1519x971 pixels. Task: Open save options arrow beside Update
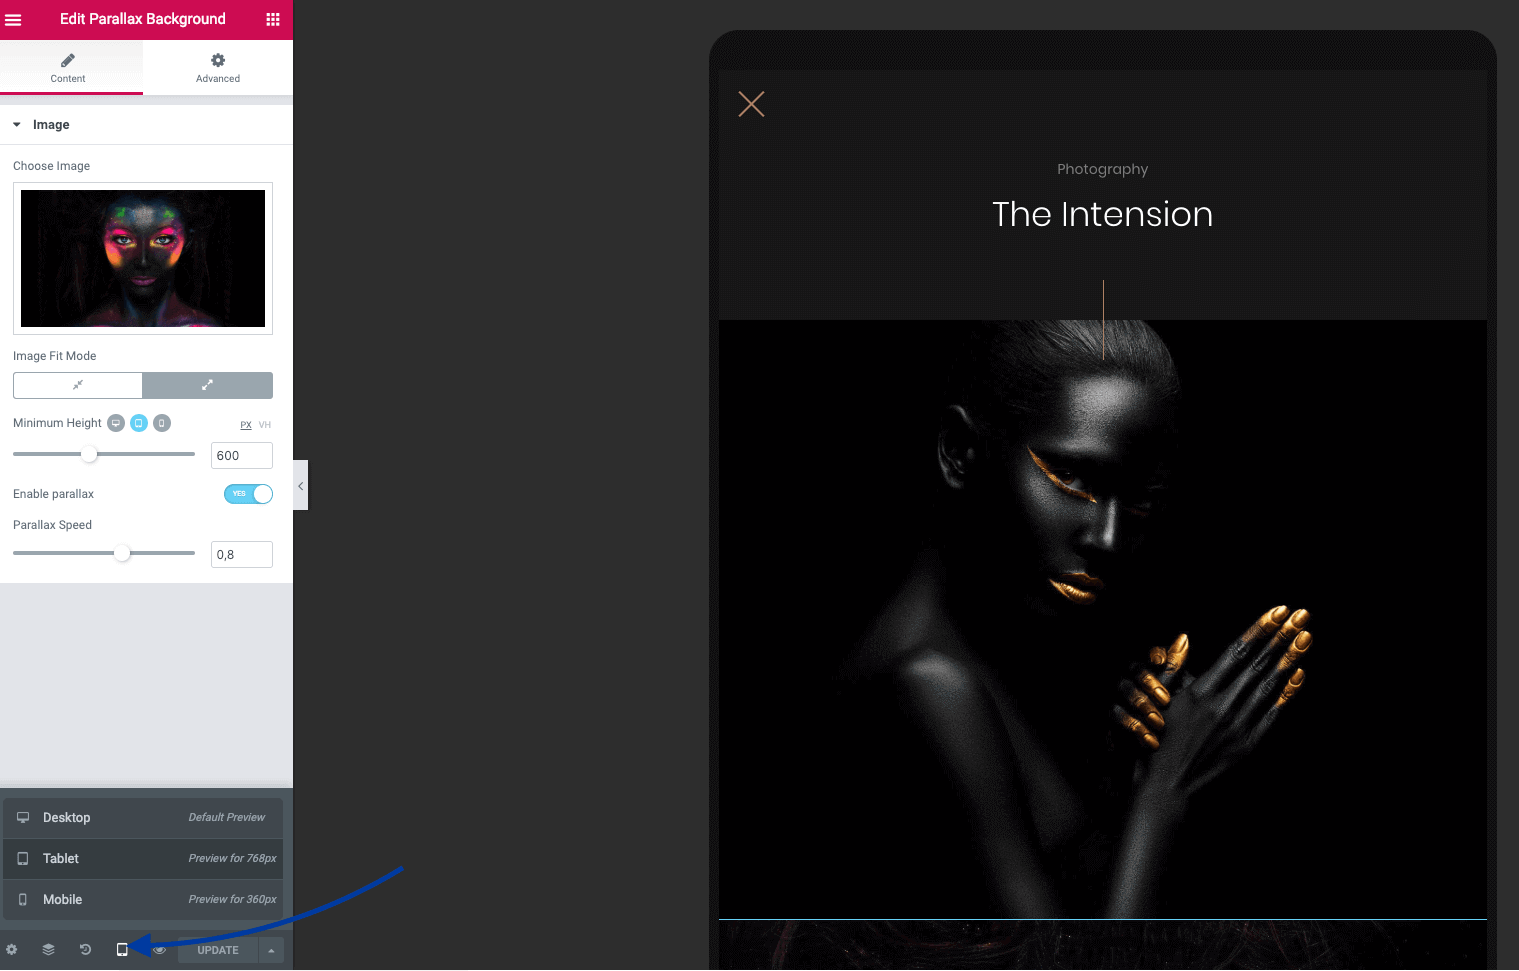271,950
